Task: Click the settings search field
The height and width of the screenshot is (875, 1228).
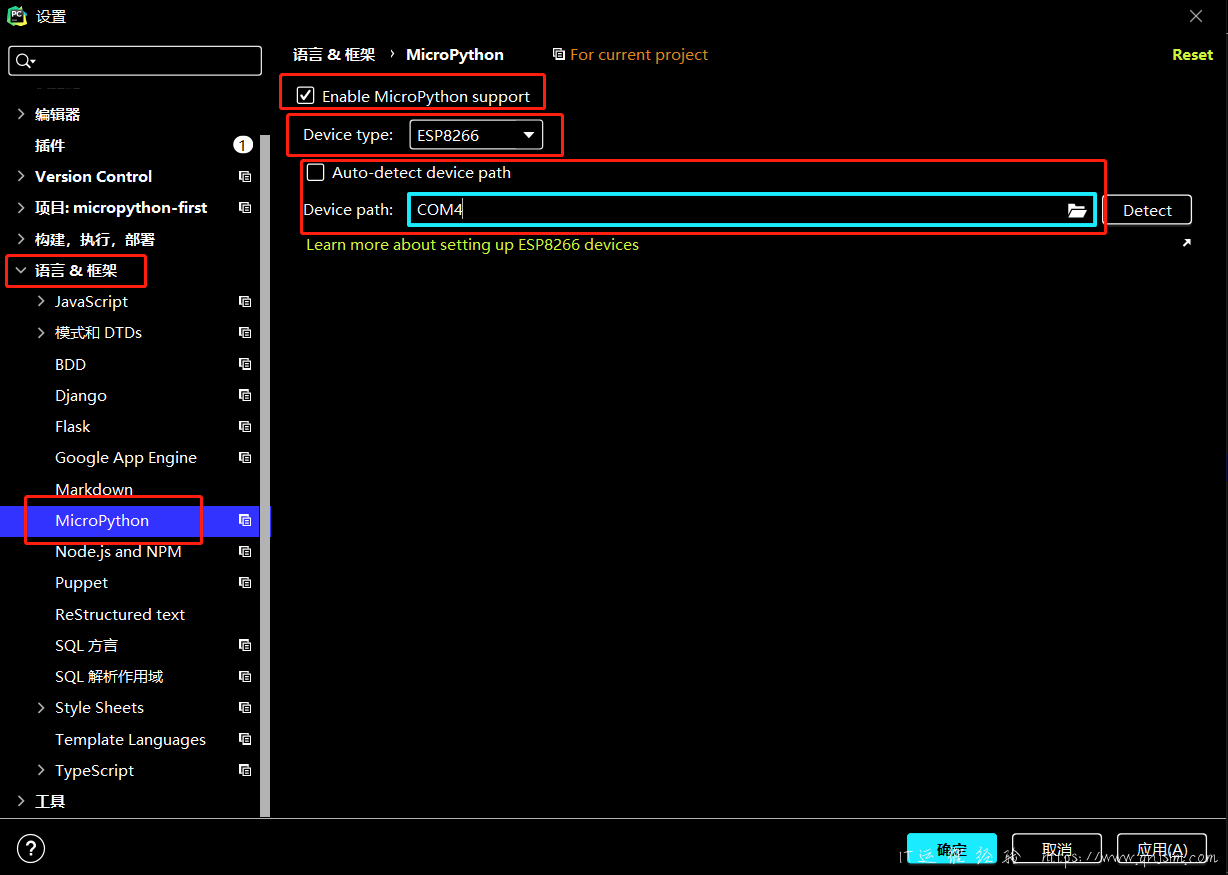Action: point(135,61)
